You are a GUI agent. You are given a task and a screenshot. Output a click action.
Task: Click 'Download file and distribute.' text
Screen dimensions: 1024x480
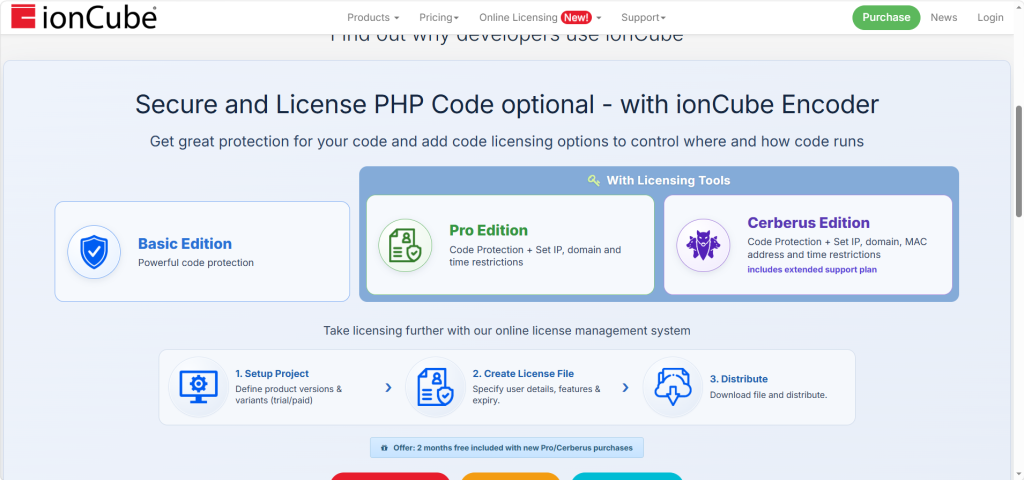(x=769, y=395)
